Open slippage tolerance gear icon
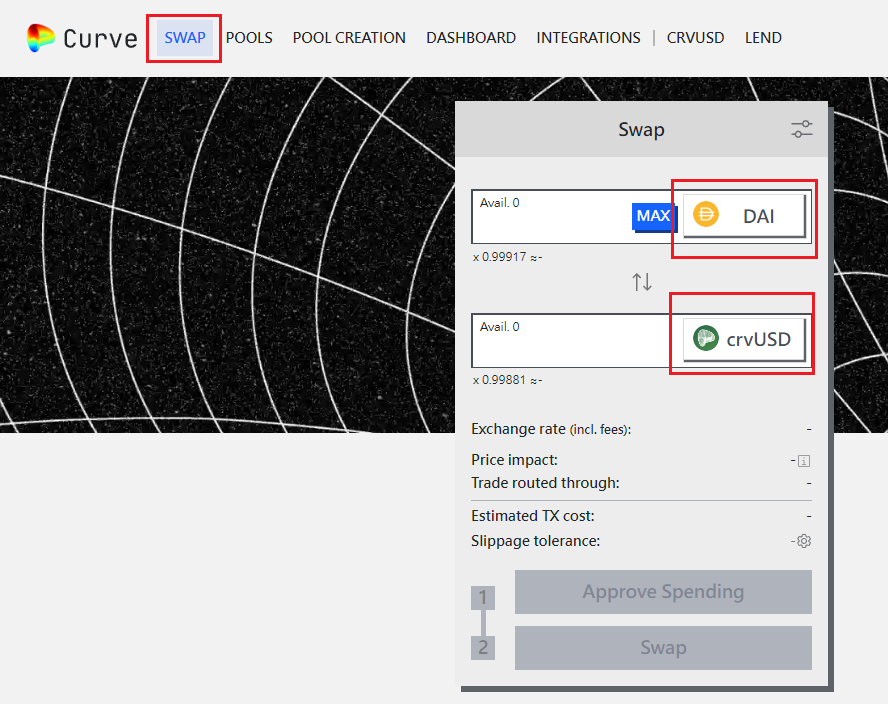Screen dimensions: 888x704 tap(804, 541)
